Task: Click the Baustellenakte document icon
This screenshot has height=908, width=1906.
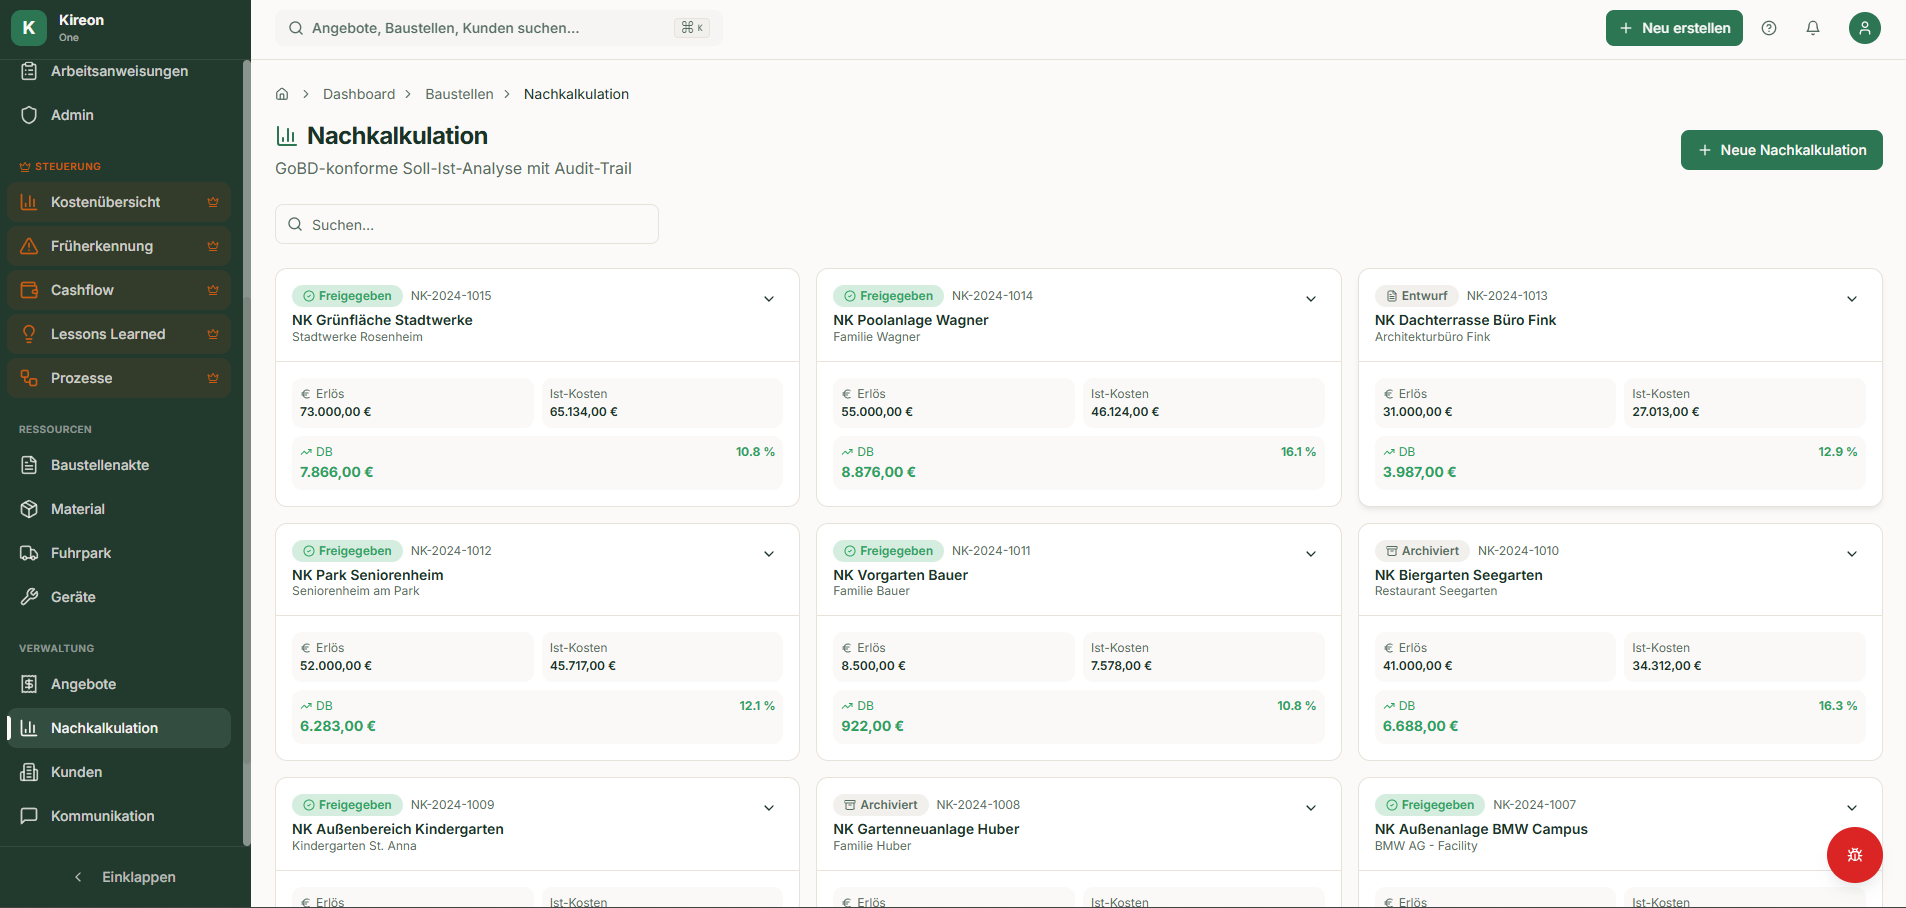Action: (29, 465)
